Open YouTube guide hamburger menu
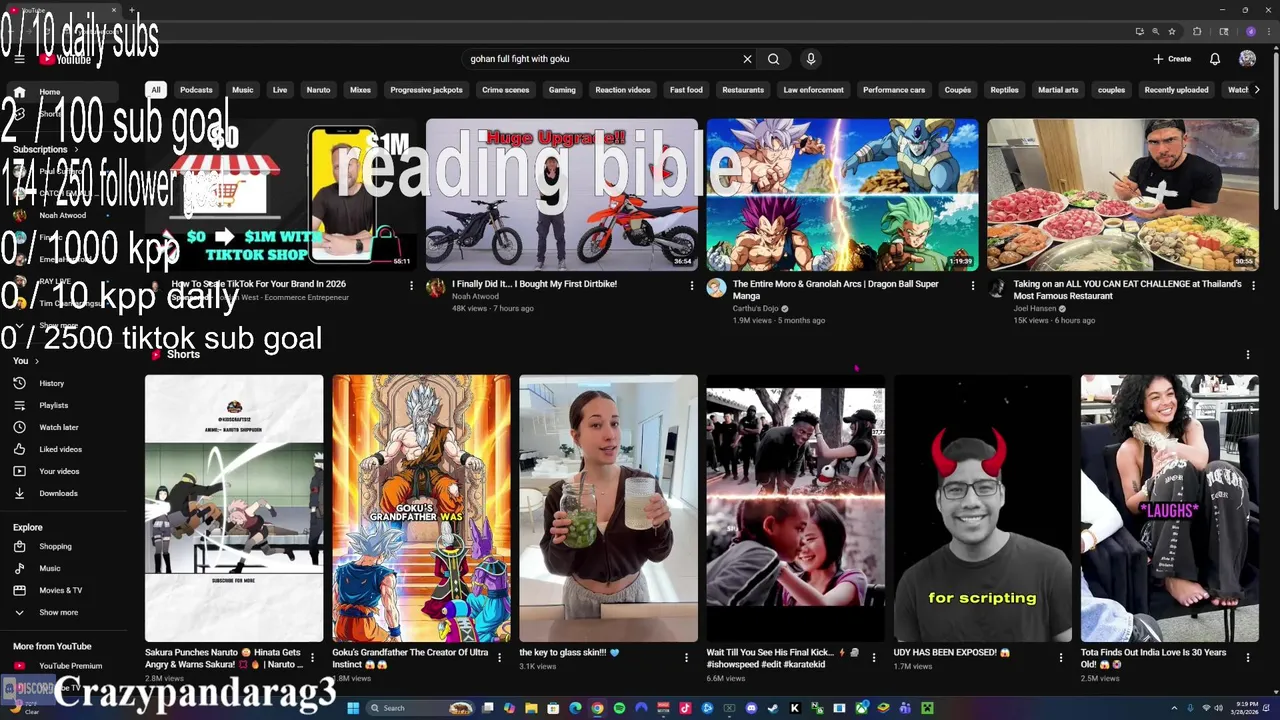The width and height of the screenshot is (1280, 720). click(19, 59)
